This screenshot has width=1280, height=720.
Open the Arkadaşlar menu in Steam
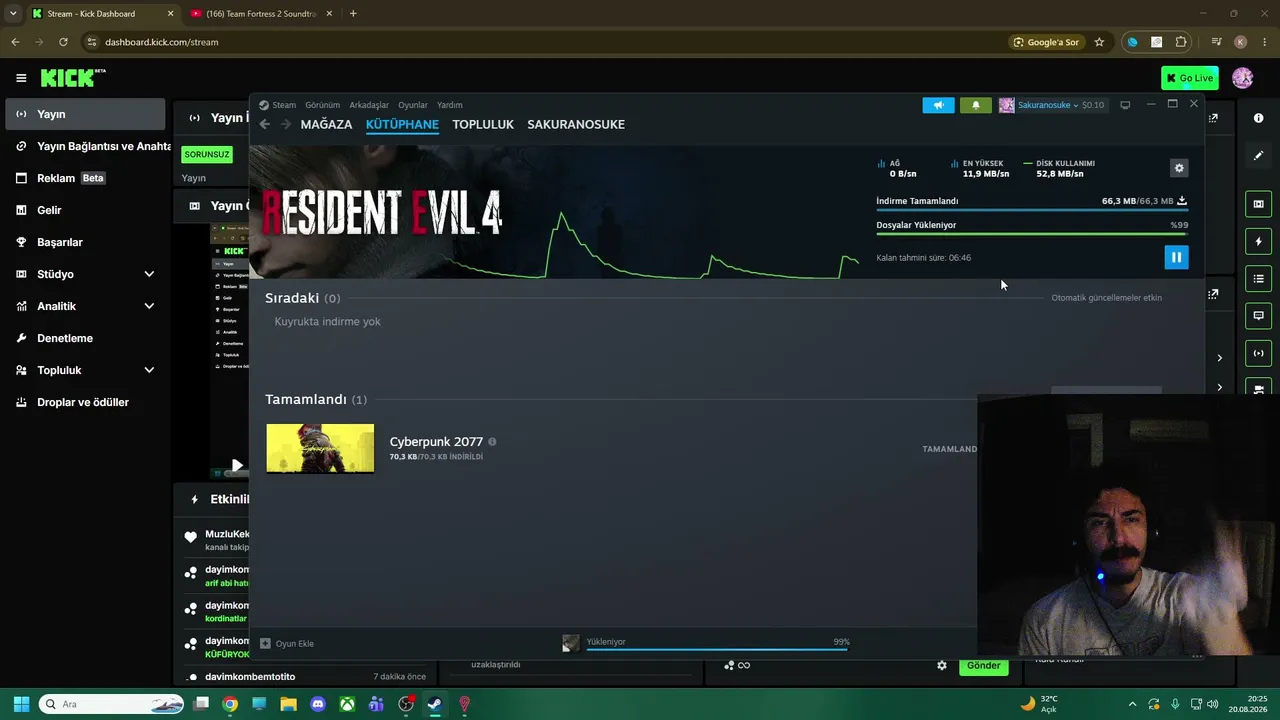pos(369,105)
